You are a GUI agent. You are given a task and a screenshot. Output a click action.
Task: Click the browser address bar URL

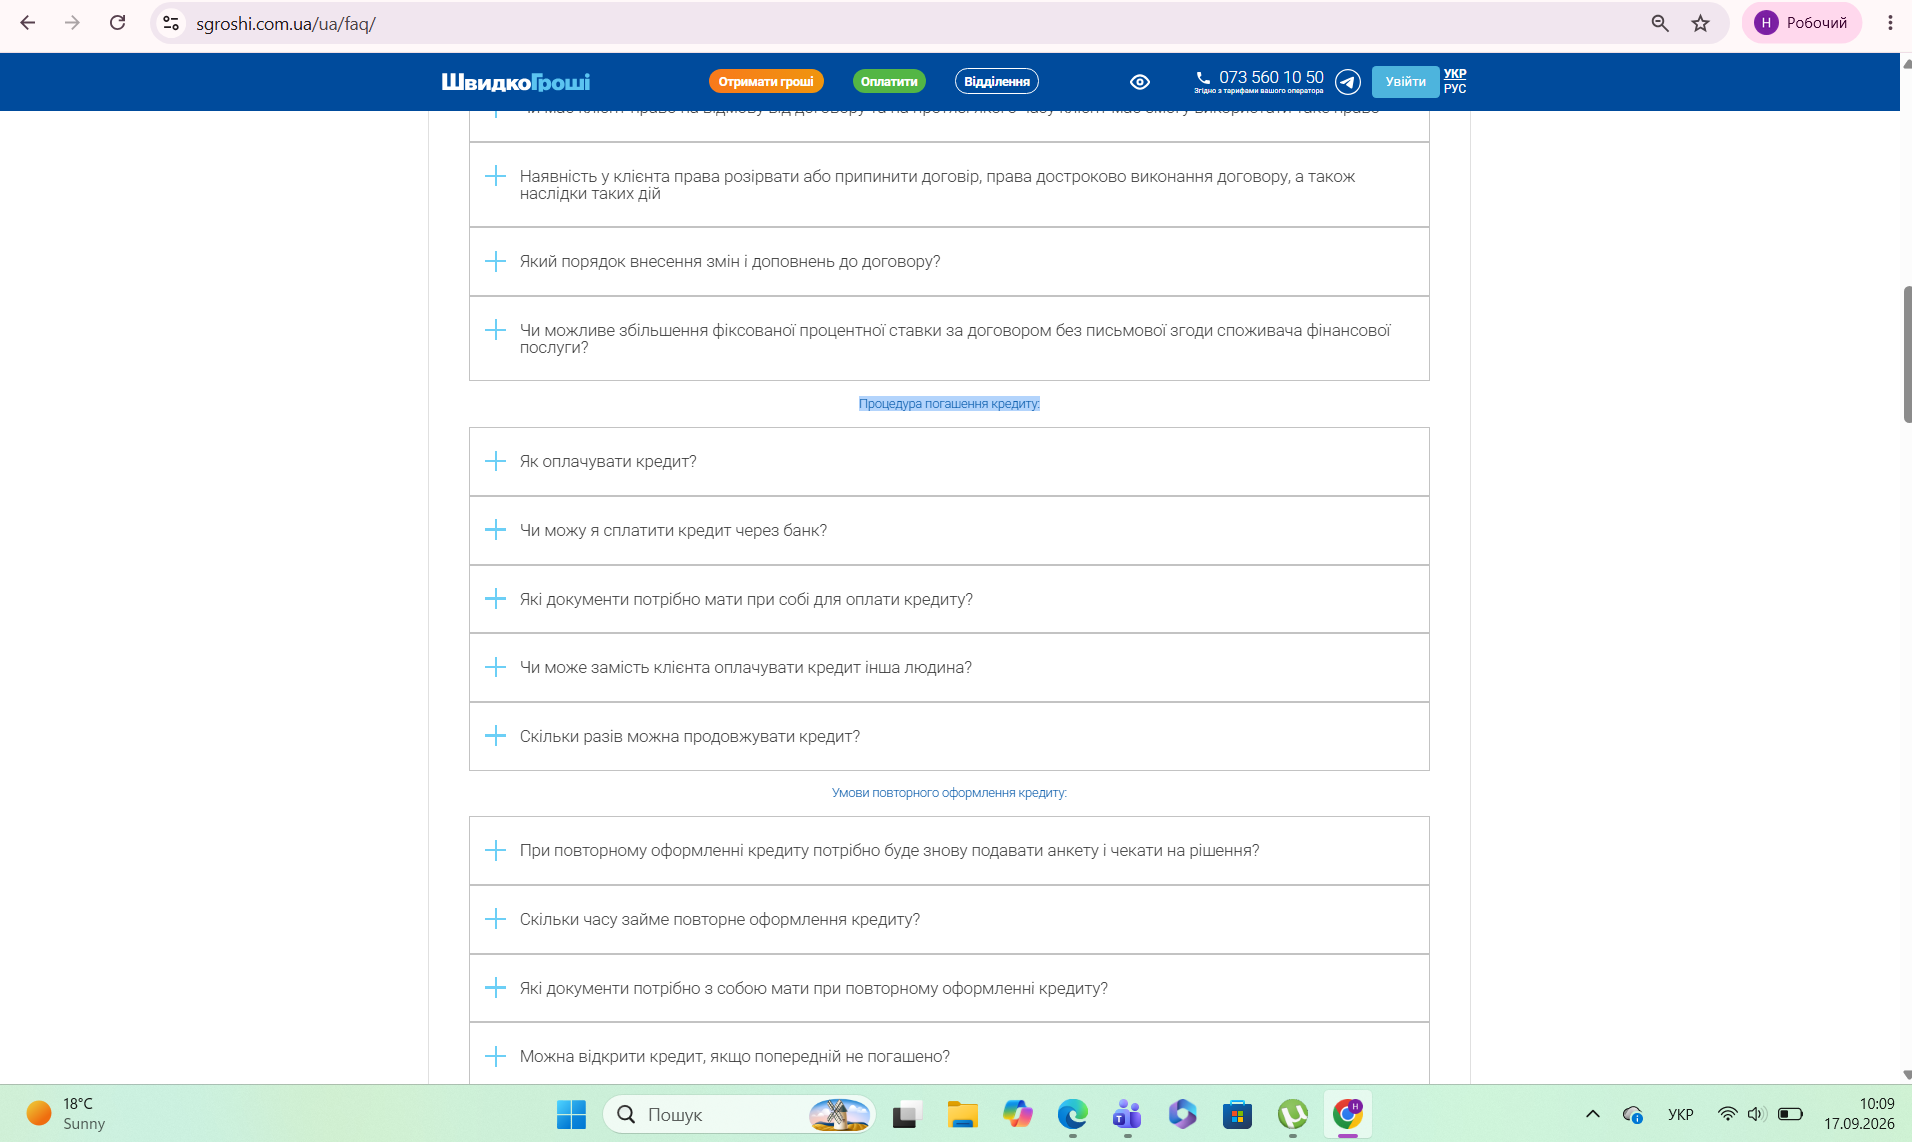pyautogui.click(x=286, y=24)
